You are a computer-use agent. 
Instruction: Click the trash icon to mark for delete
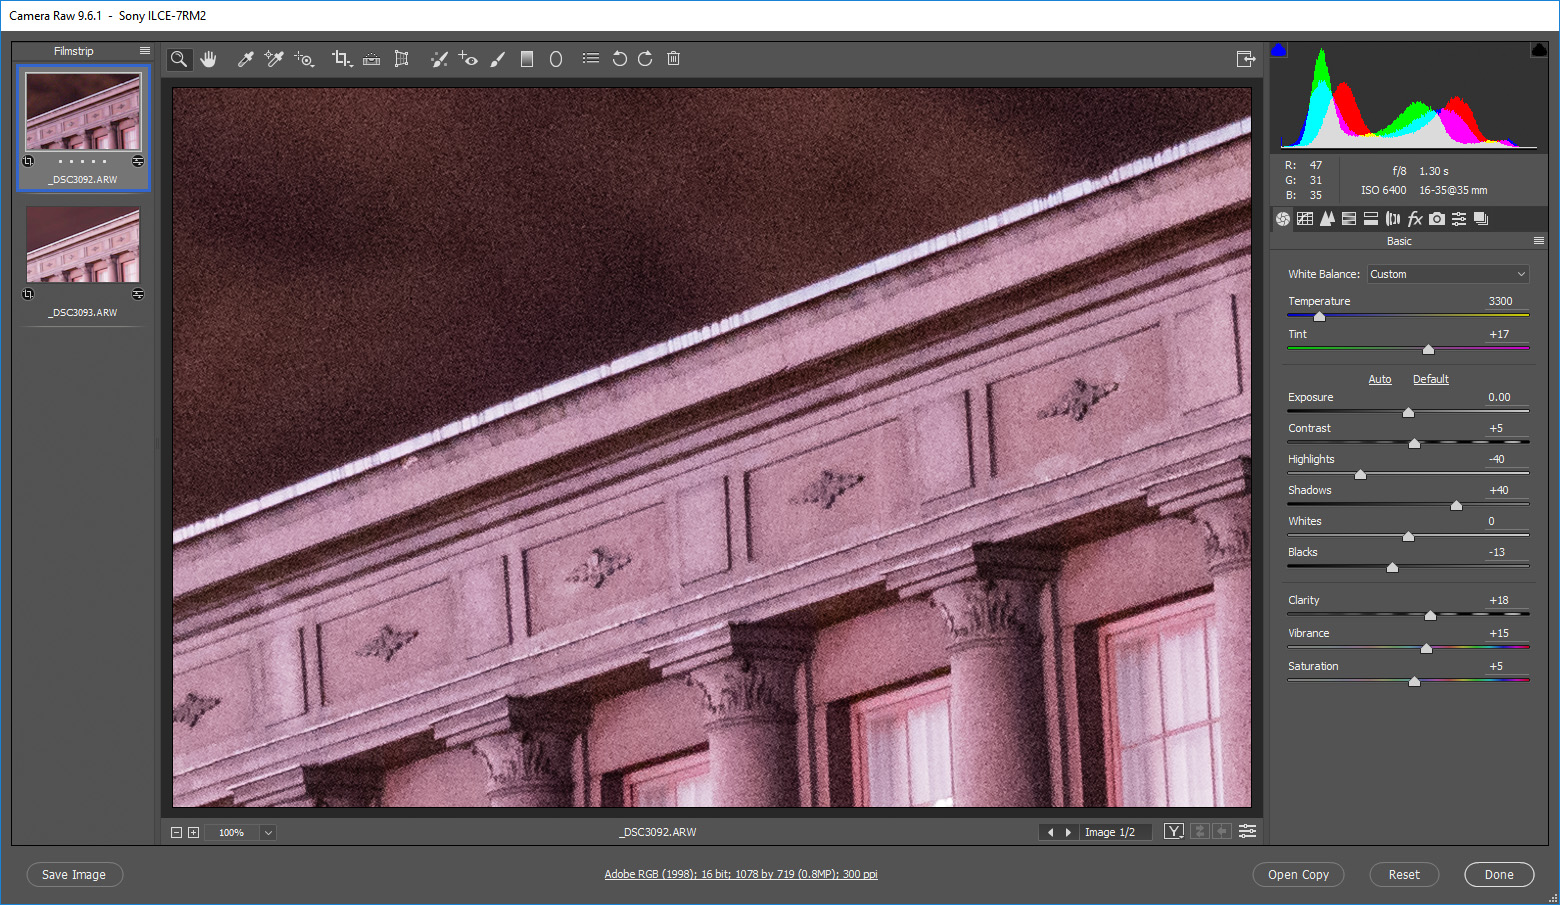(x=673, y=59)
